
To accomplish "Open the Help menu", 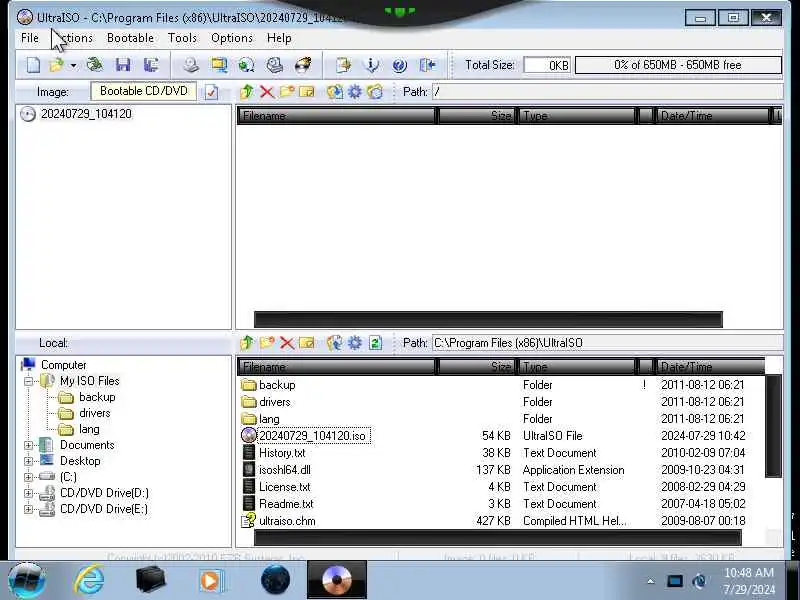I will tap(279, 38).
